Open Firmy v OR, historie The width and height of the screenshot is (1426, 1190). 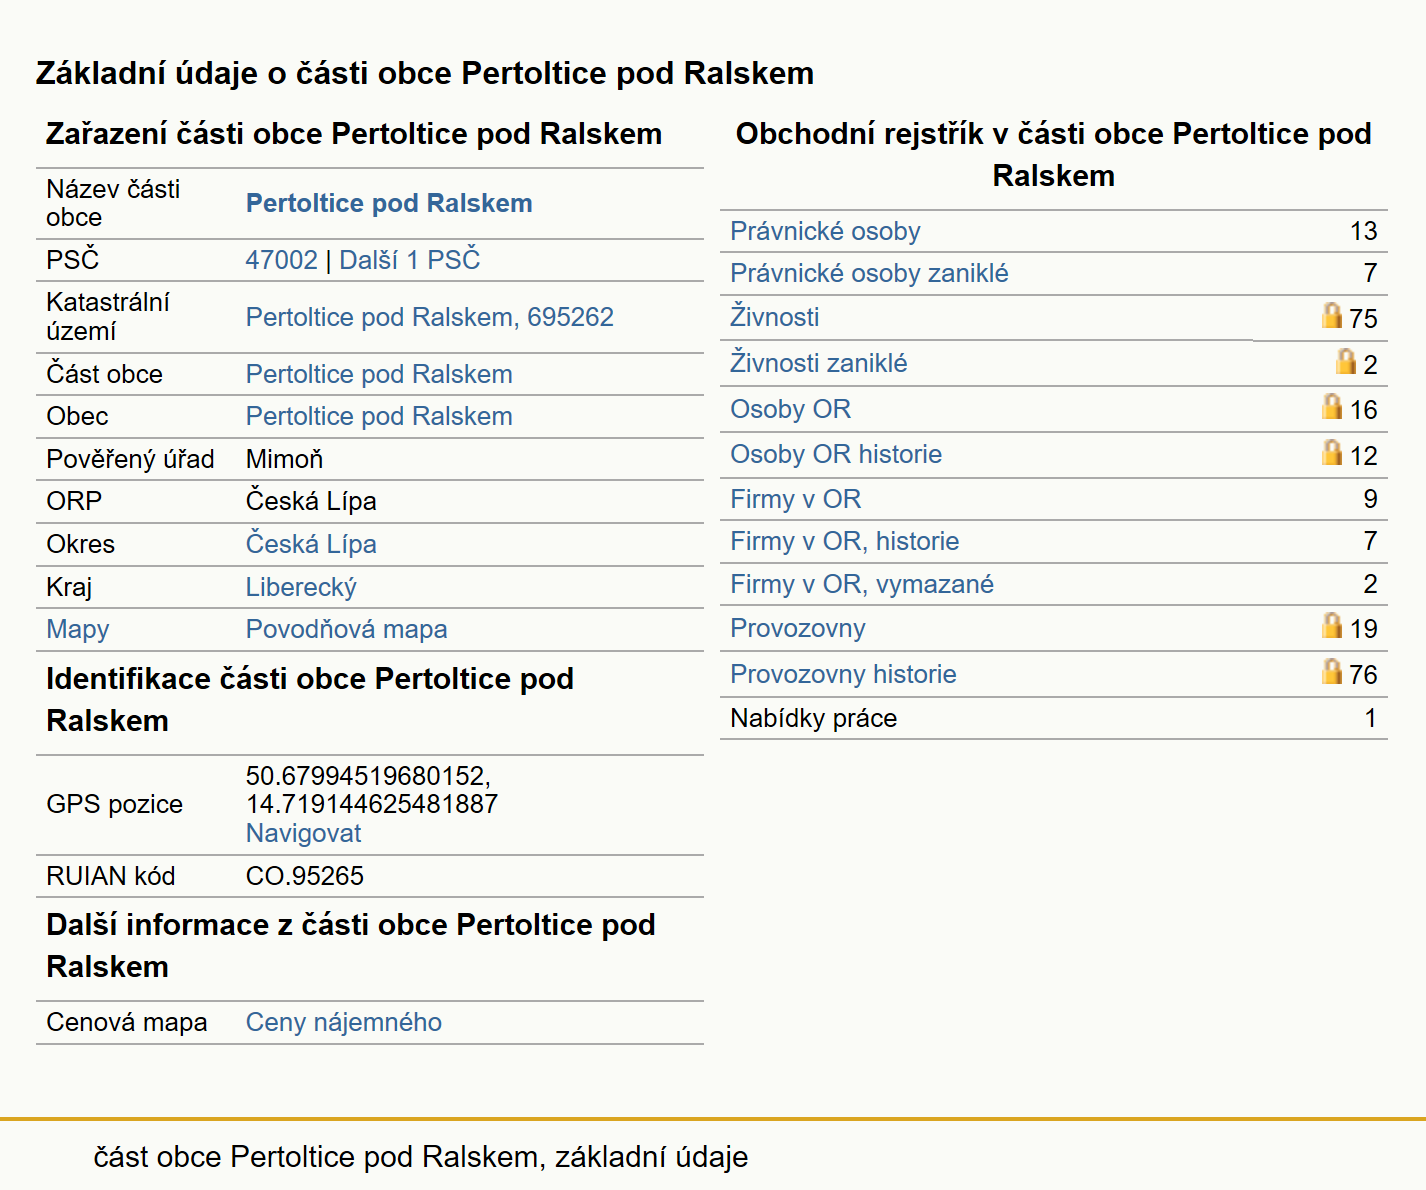844,541
